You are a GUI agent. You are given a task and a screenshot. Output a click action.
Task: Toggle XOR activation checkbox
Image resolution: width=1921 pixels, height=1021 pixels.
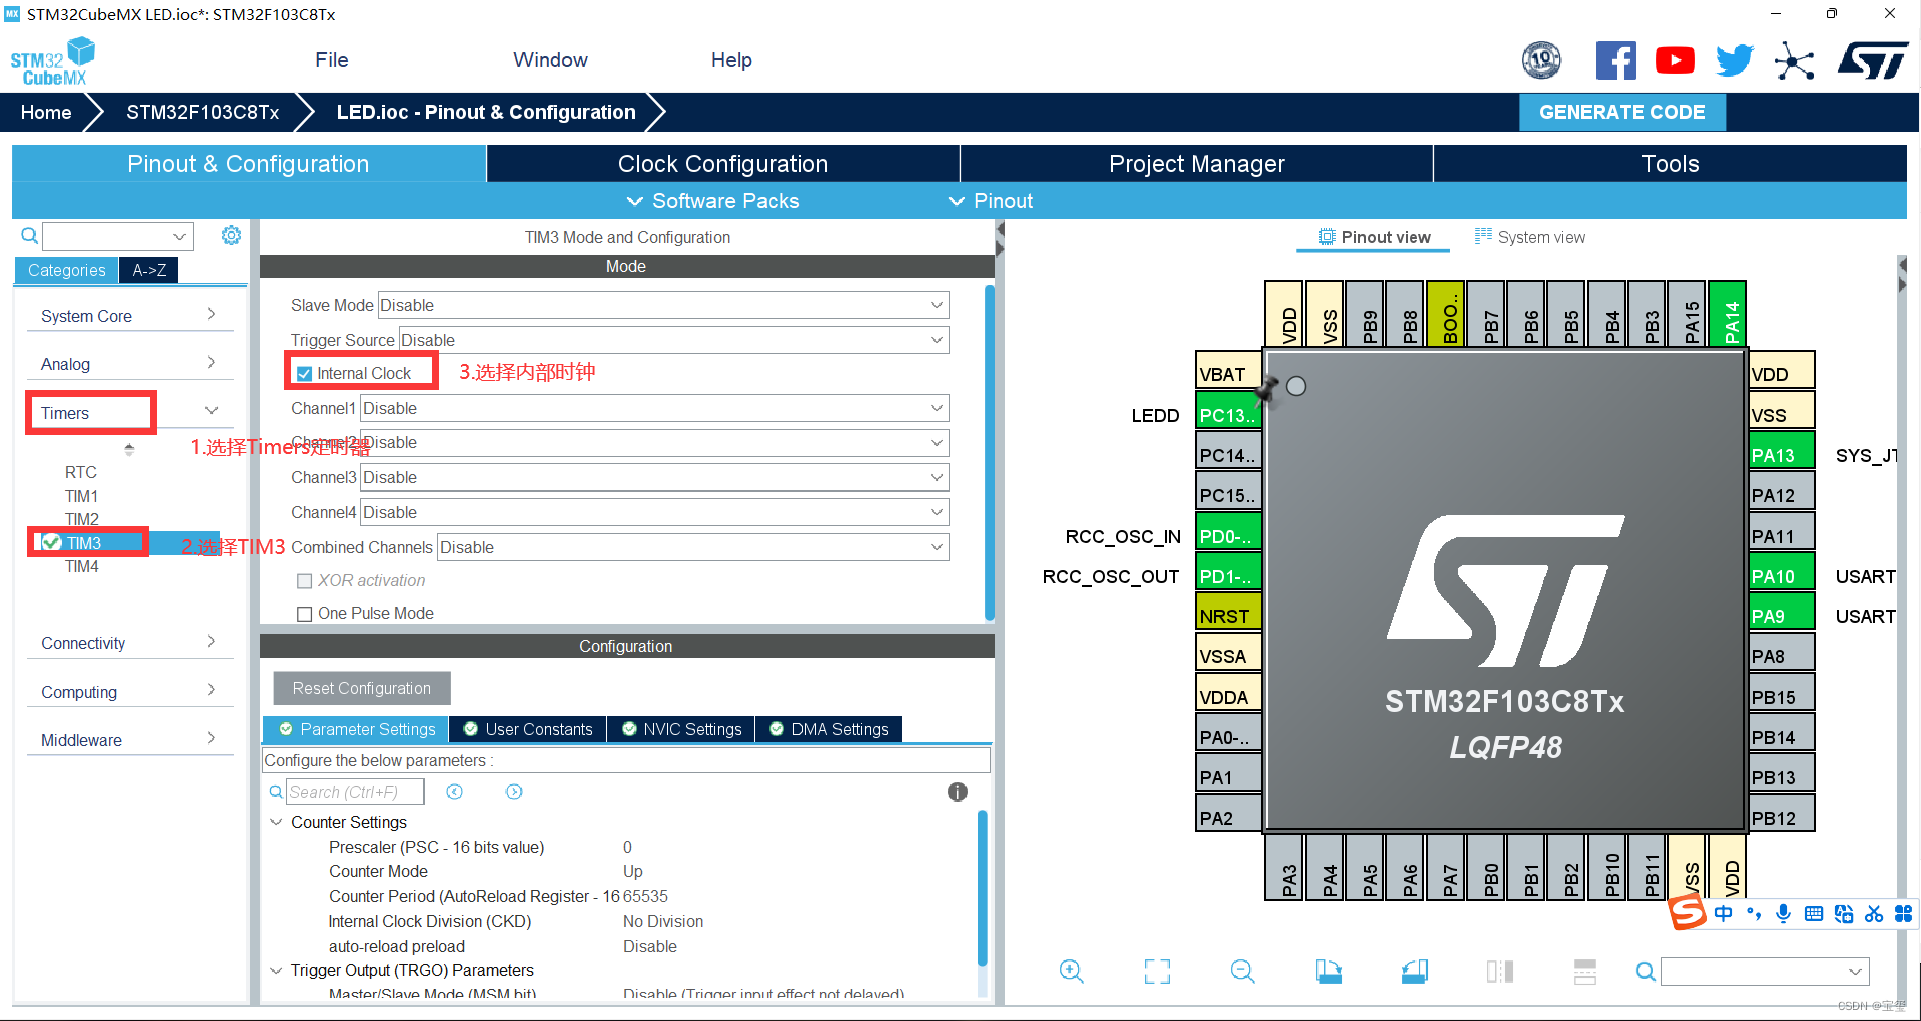[305, 581]
